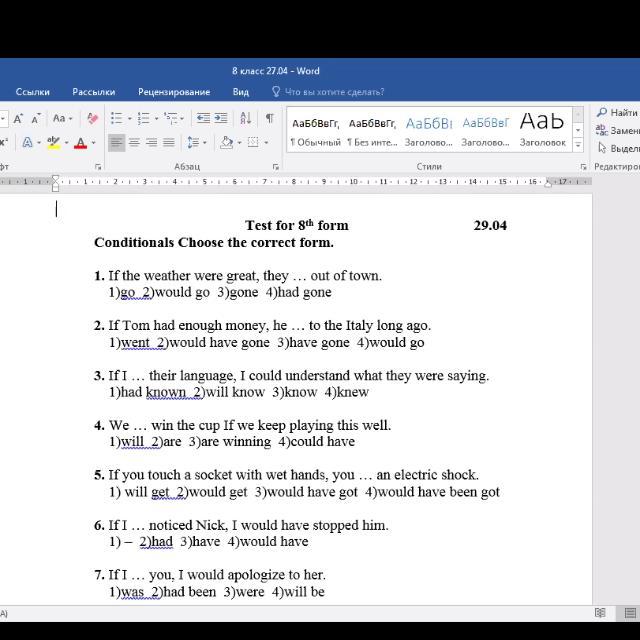Click the Increase Font Size icon
This screenshot has height=640, width=640.
click(x=18, y=118)
